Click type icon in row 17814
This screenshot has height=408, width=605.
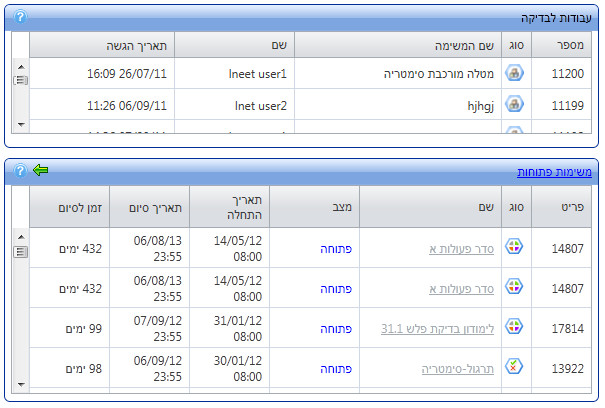[x=514, y=327]
